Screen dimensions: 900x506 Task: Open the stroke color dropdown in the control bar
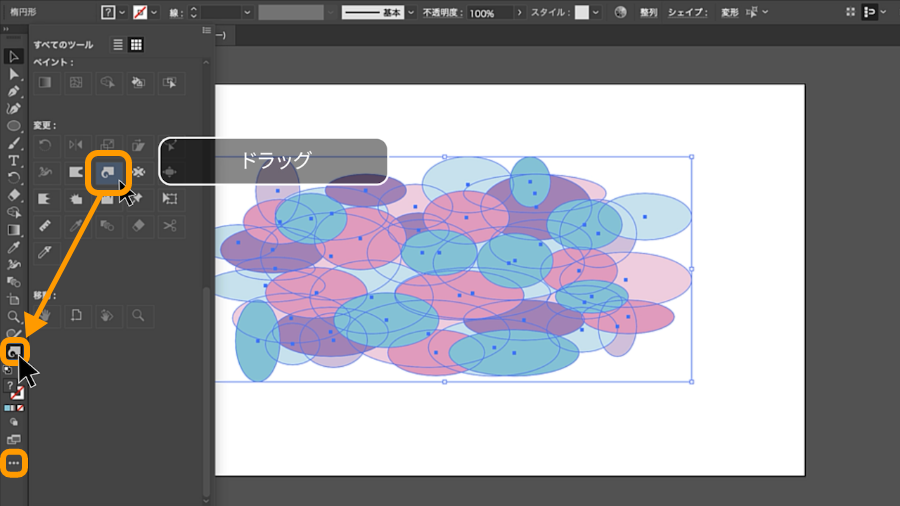[x=154, y=12]
